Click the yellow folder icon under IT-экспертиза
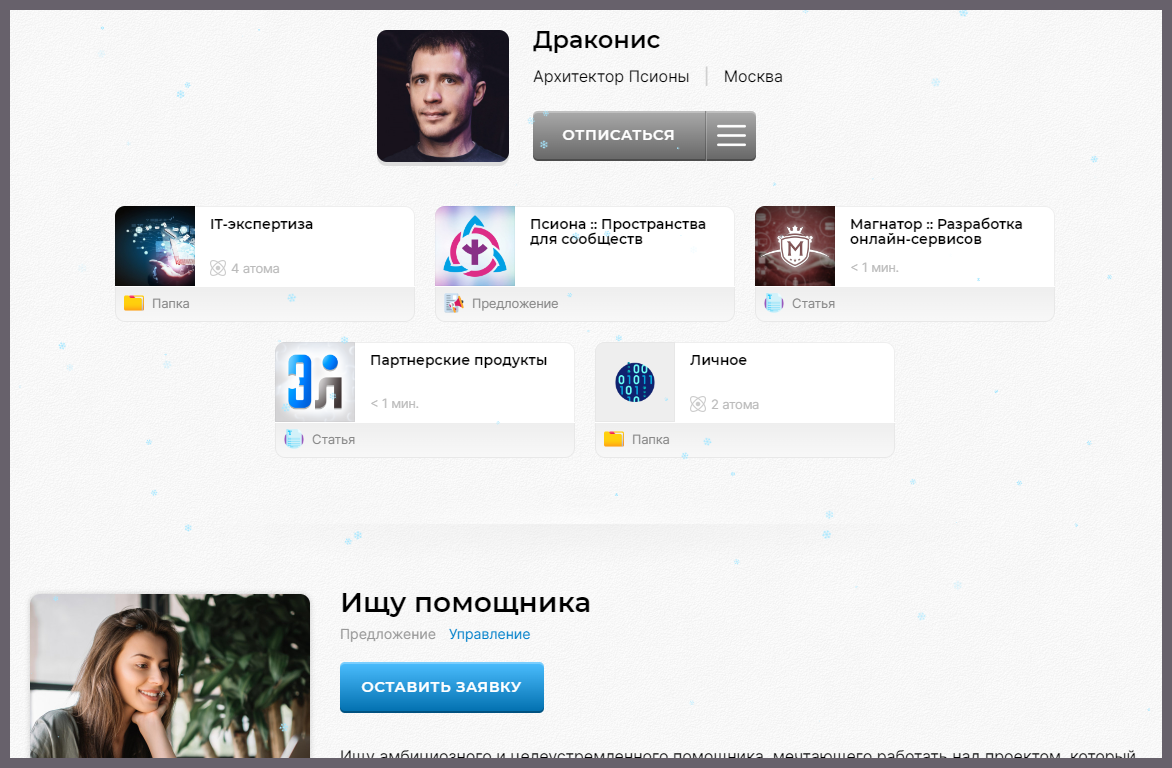Viewport: 1172px width, 768px height. [x=134, y=303]
